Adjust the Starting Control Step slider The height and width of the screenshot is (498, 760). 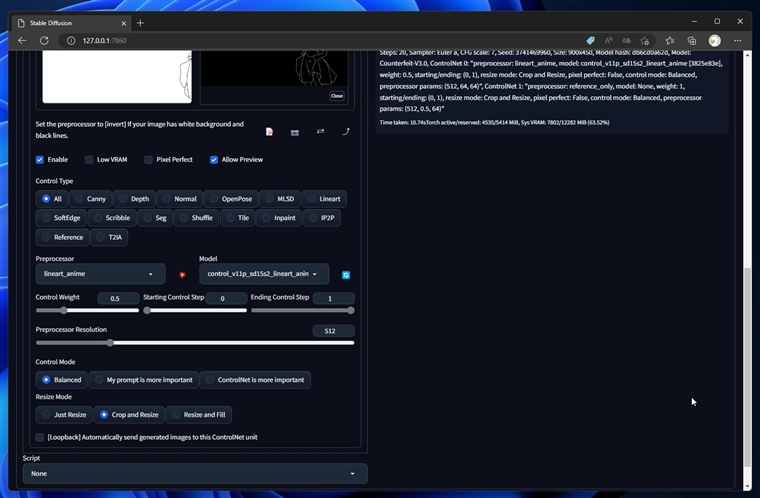click(195, 310)
